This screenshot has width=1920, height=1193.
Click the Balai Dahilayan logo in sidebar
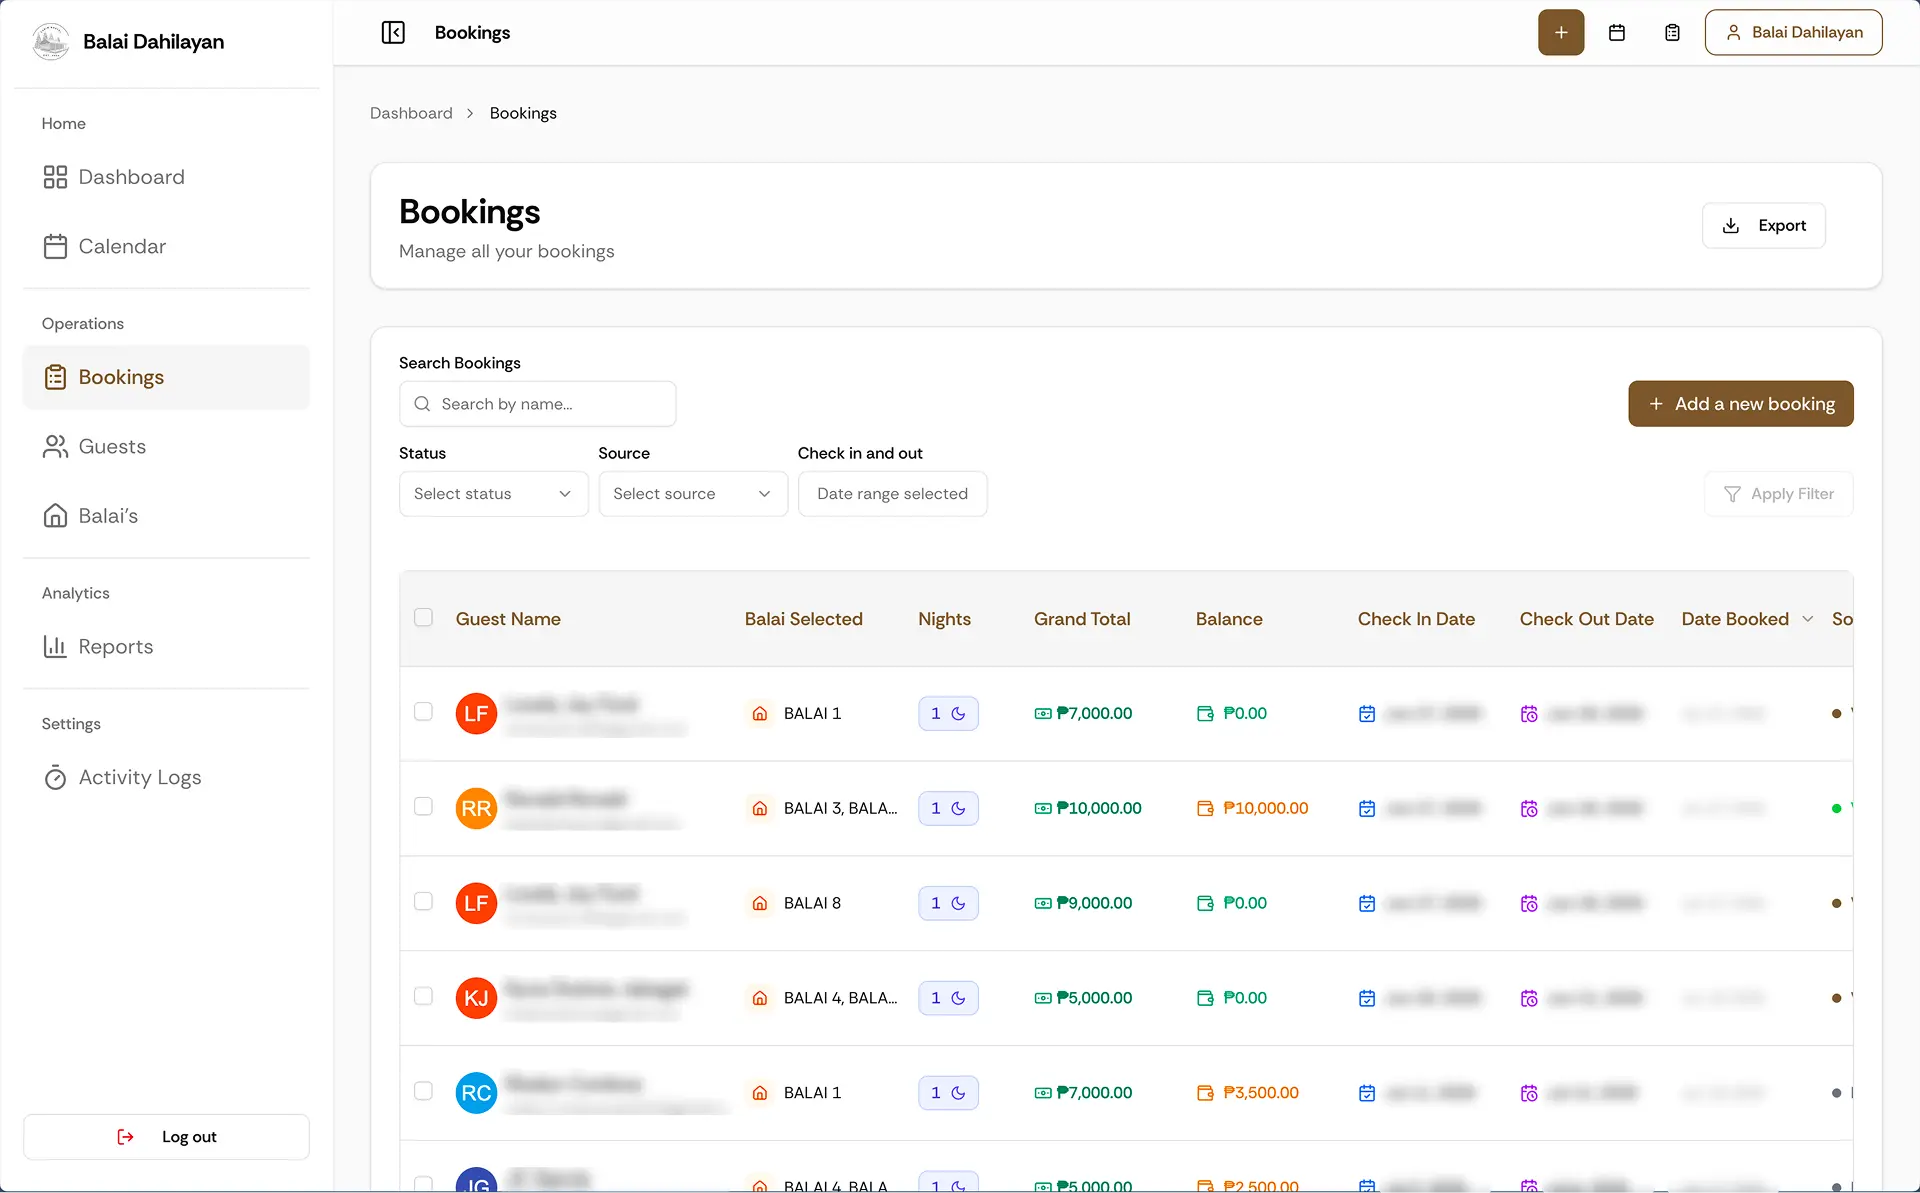51,41
